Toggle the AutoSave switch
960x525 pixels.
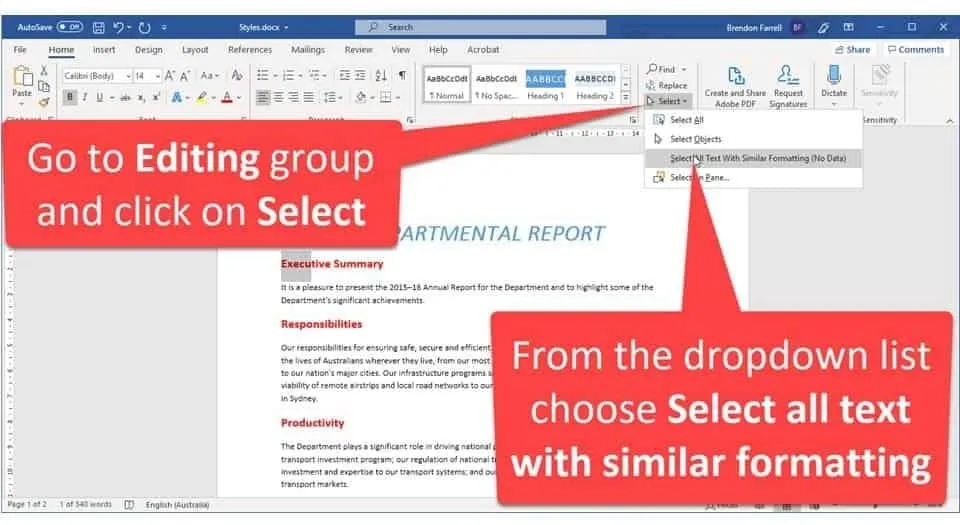point(70,27)
